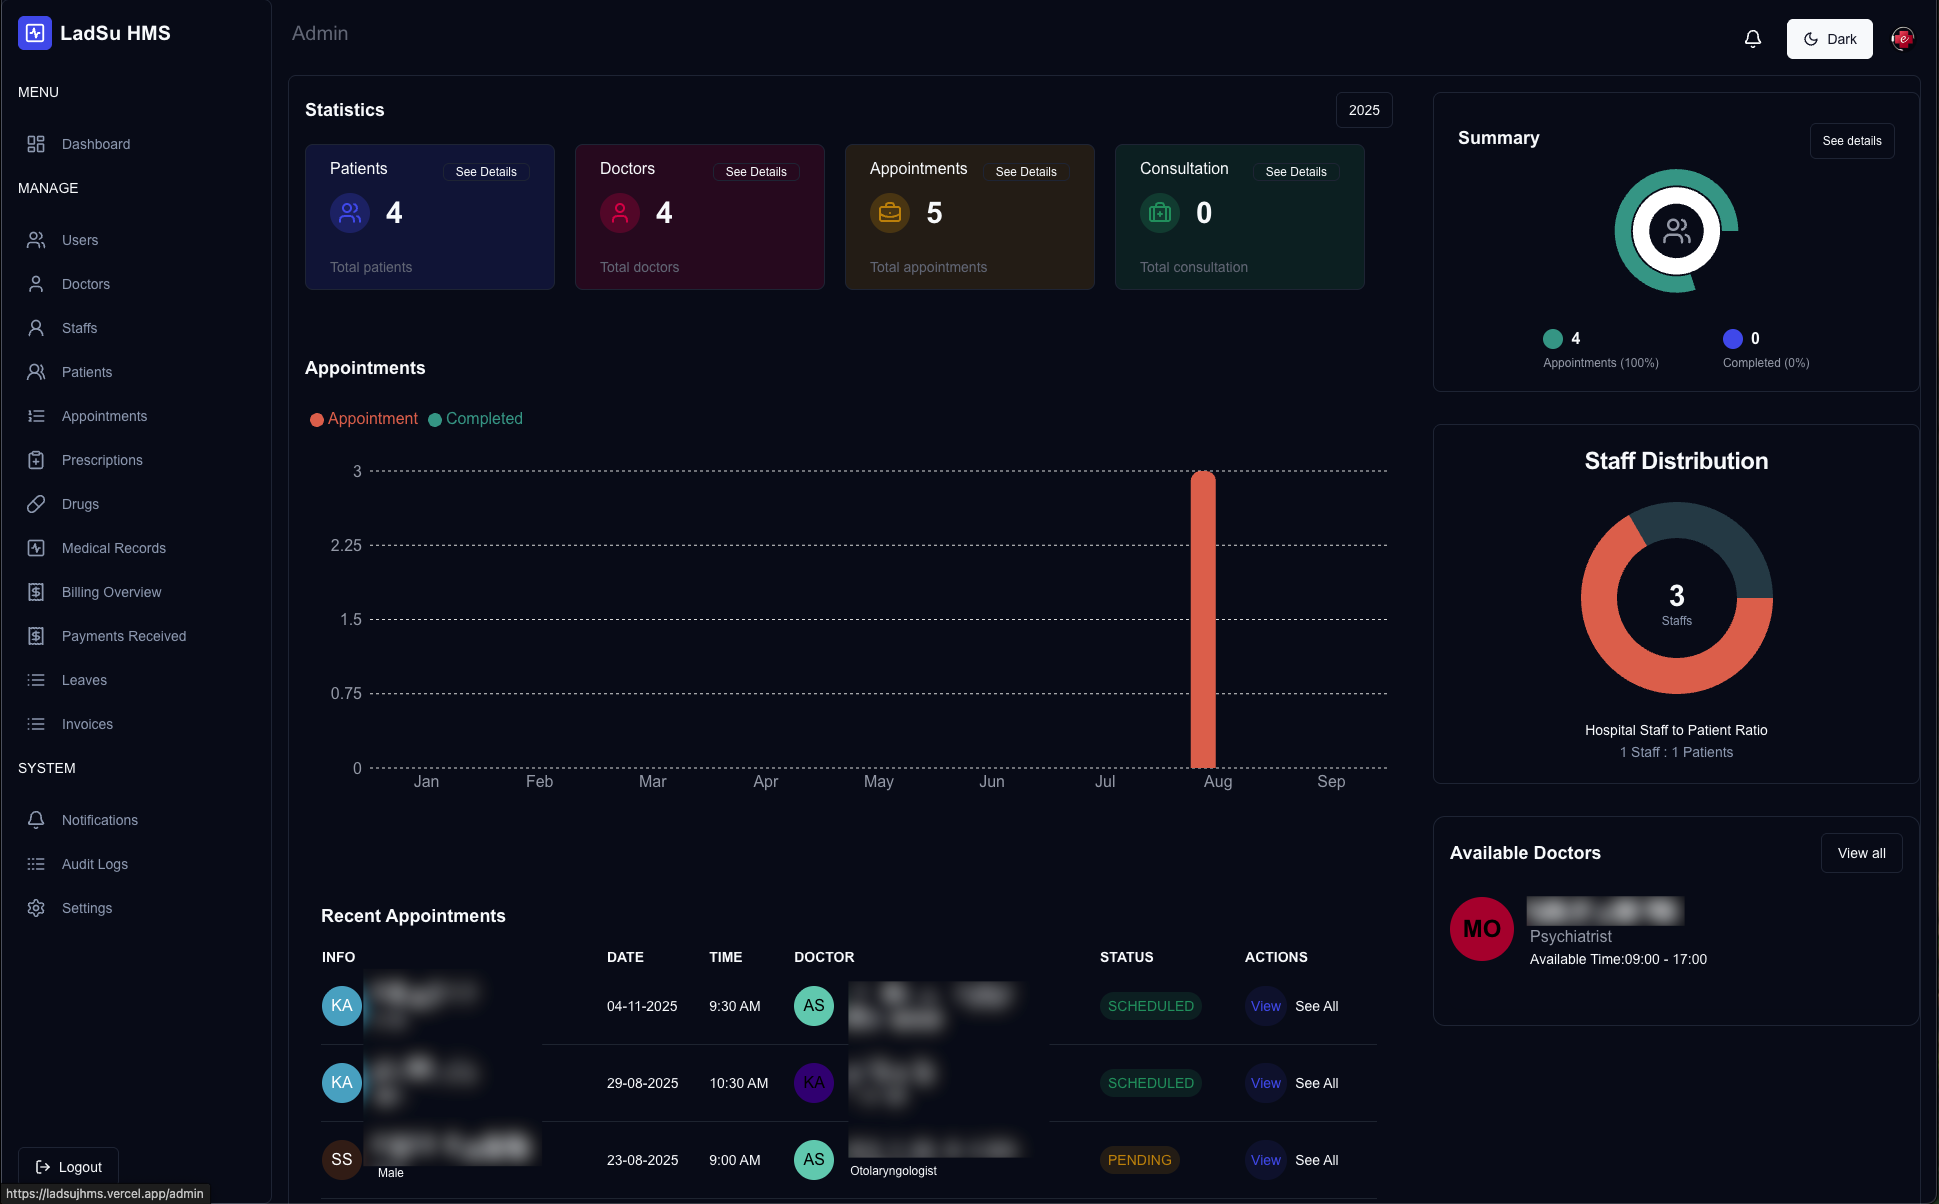The height and width of the screenshot is (1204, 1939).
Task: Open Audit Logs from the sidebar
Action: click(95, 864)
